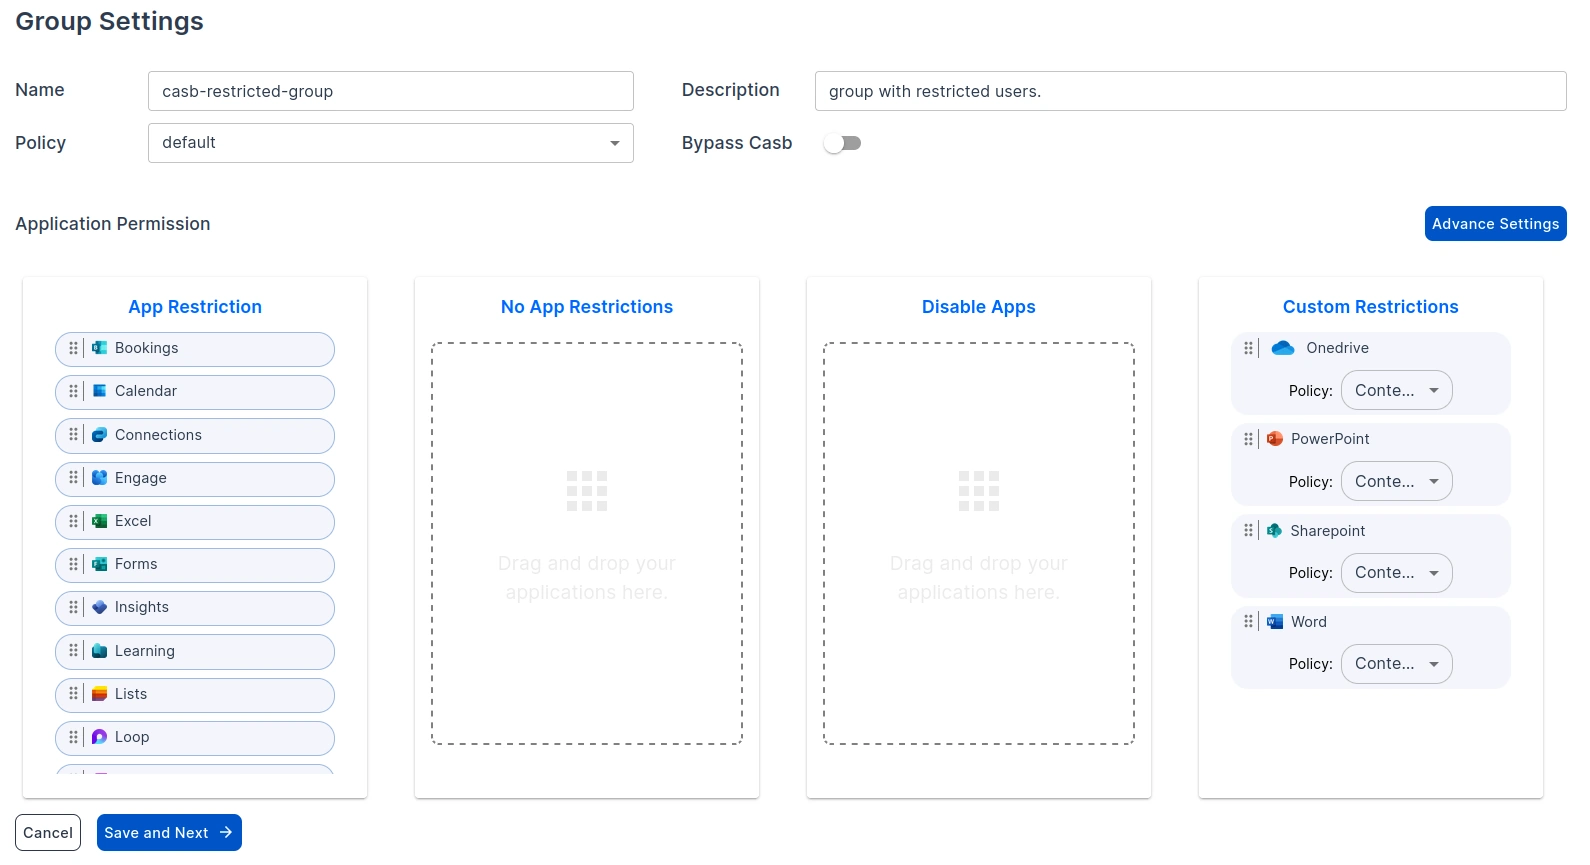1590x865 pixels.
Task: Open the Word policy dropdown
Action: pos(1397,664)
